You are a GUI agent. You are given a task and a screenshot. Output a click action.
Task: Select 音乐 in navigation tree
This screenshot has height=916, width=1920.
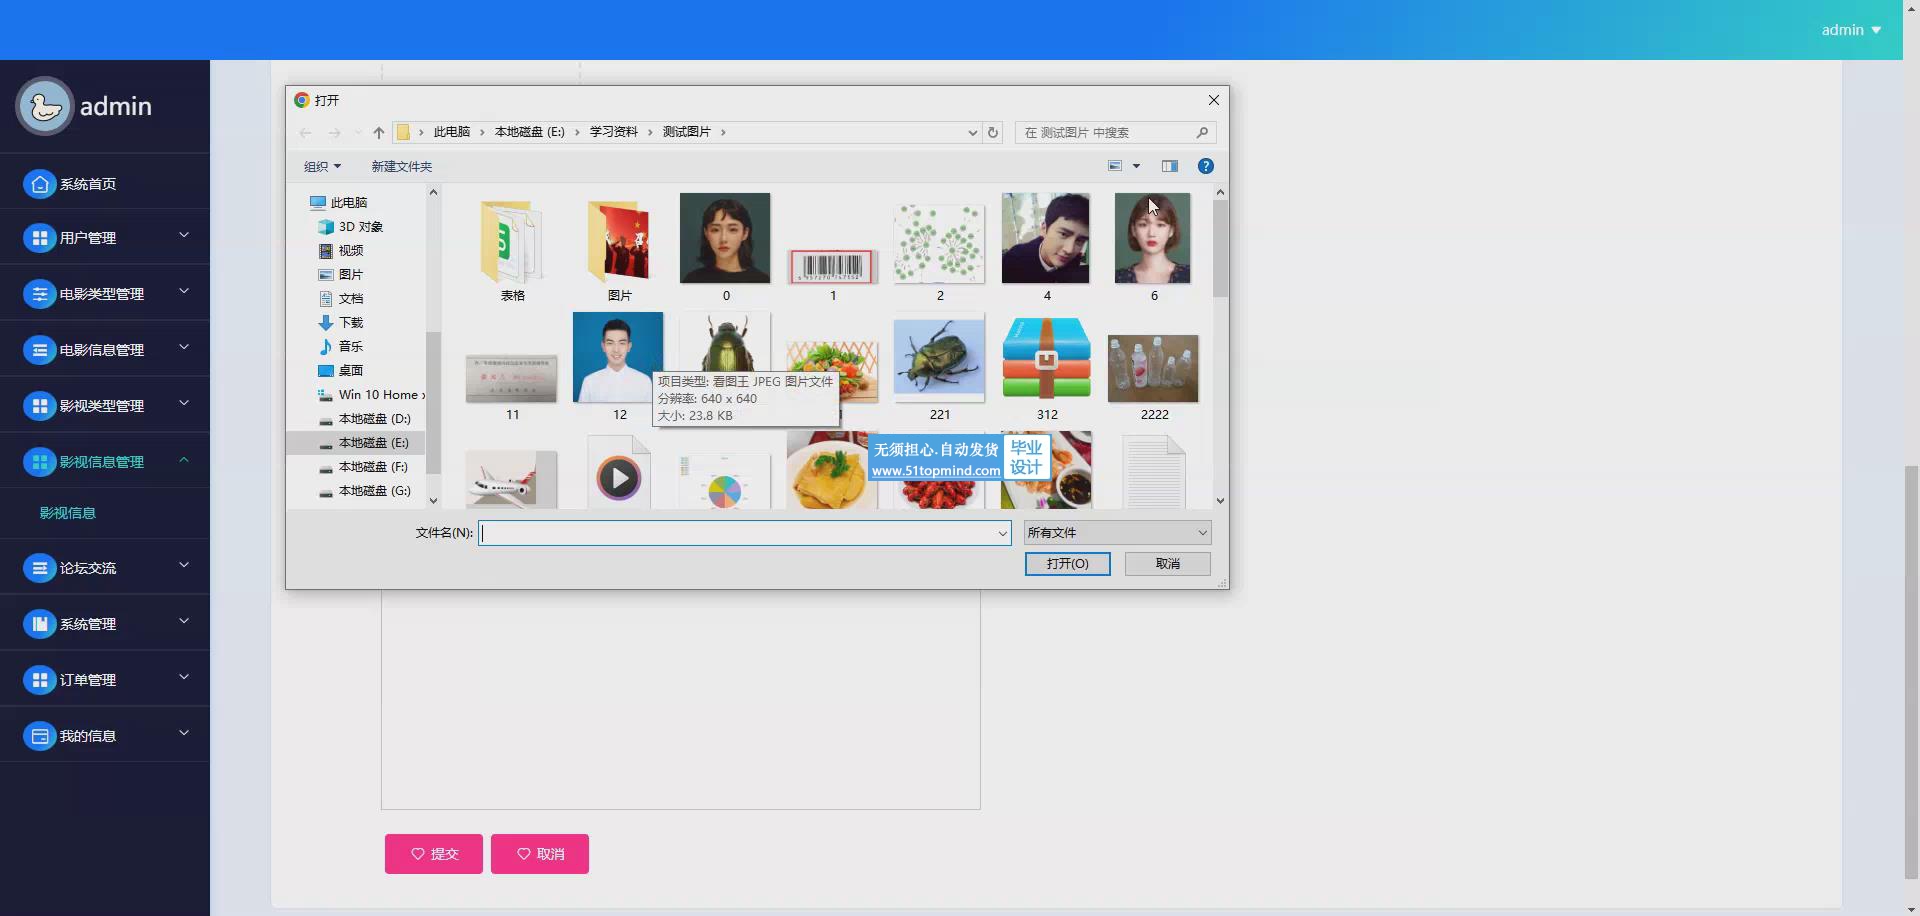(340, 347)
